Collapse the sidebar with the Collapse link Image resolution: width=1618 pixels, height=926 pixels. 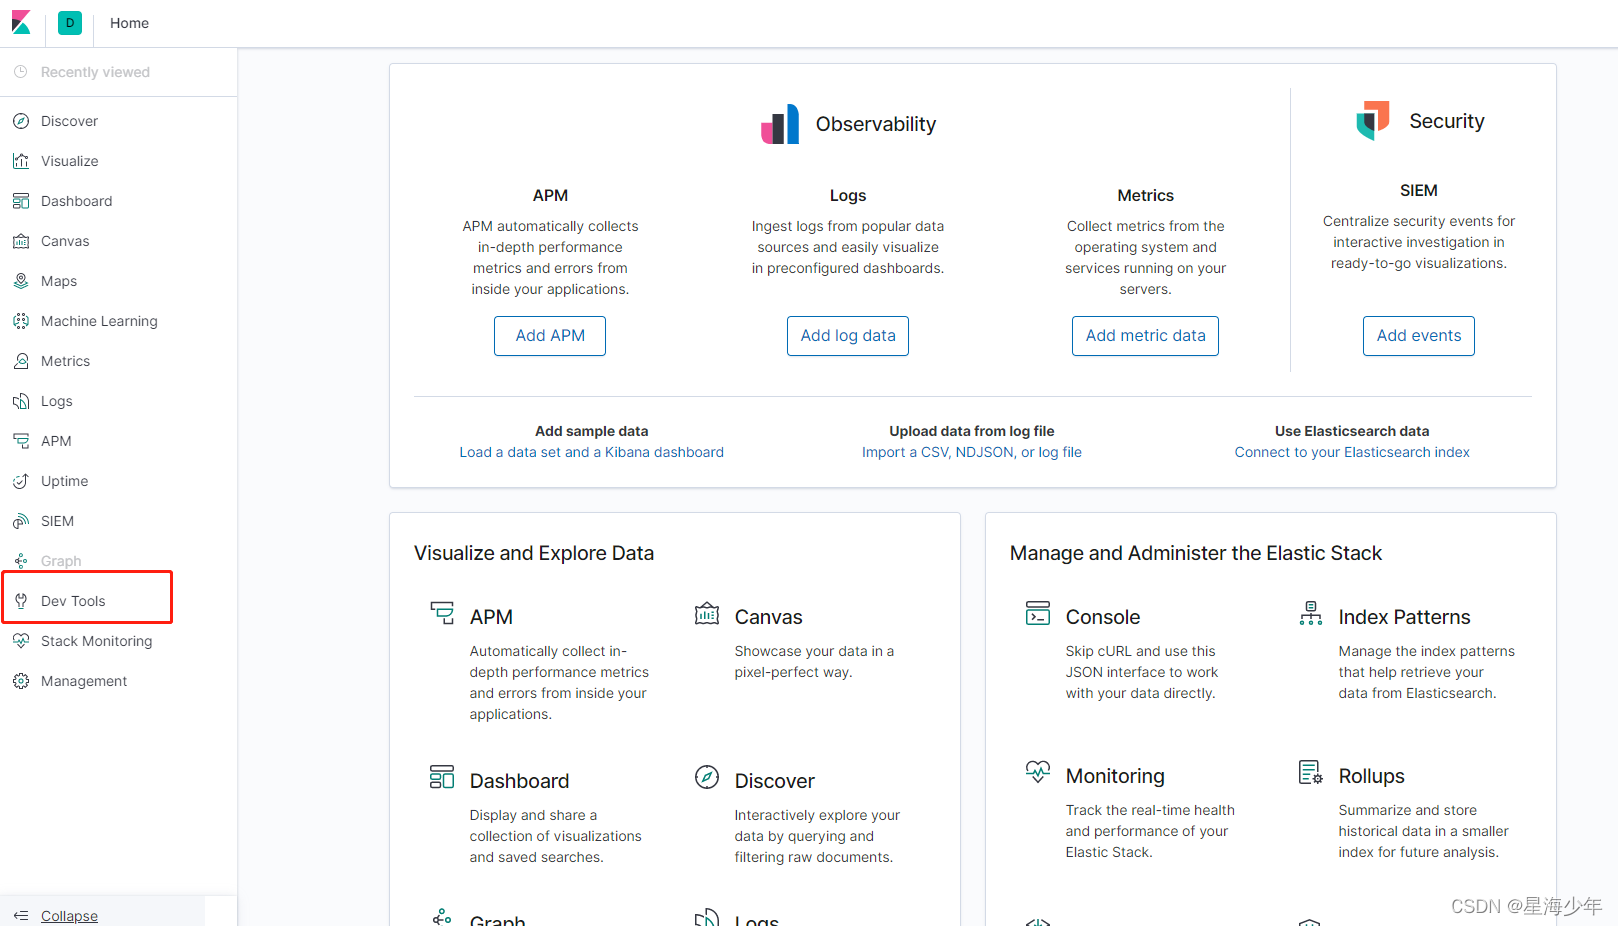point(69,916)
